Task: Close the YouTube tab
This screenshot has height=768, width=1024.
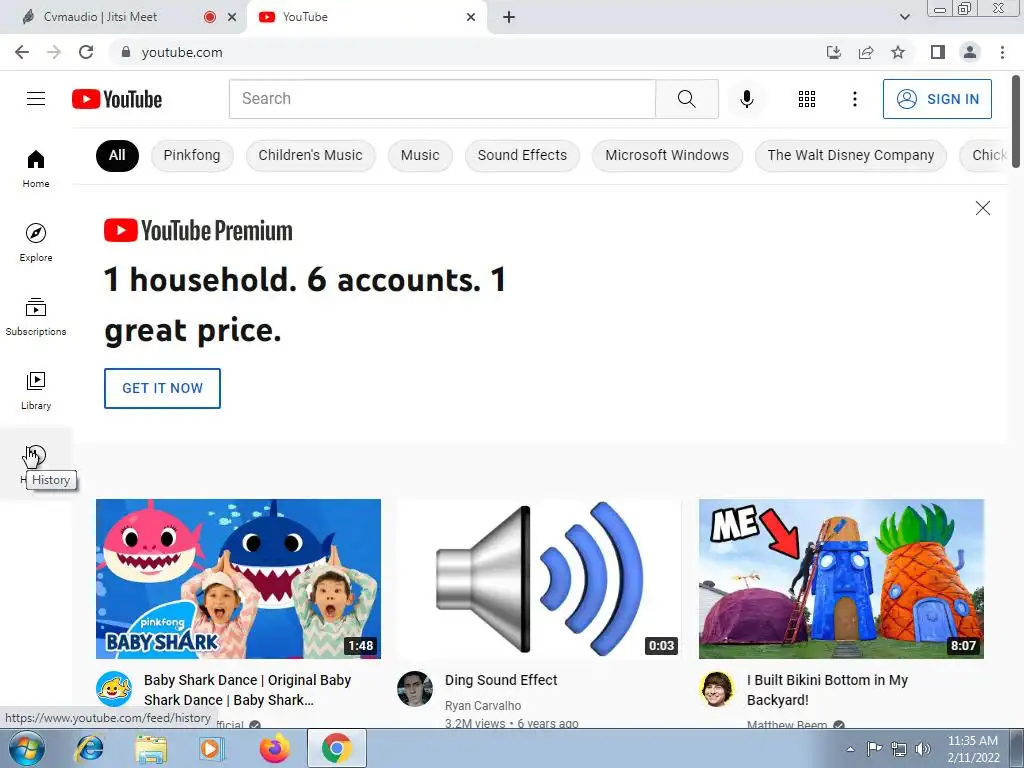Action: [471, 17]
